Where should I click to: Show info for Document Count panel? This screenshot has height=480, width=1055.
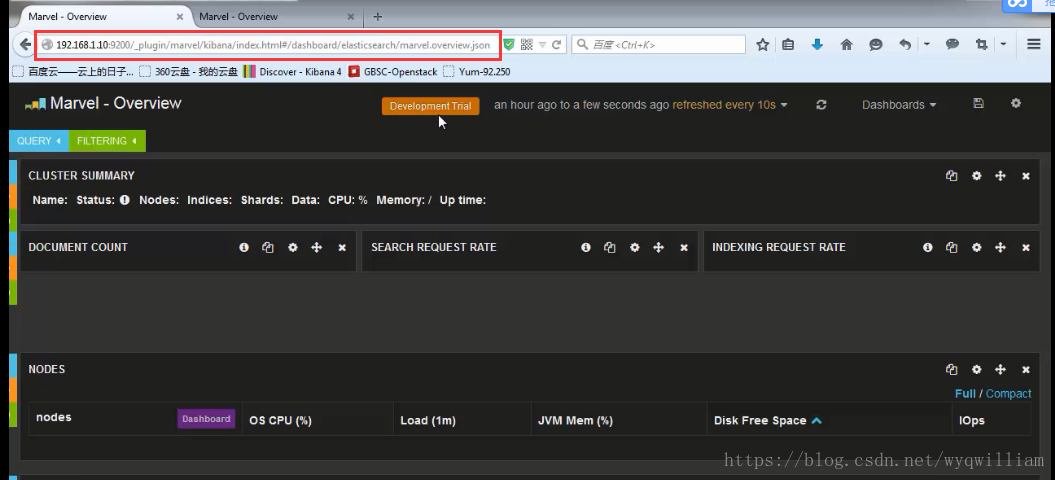(244, 248)
